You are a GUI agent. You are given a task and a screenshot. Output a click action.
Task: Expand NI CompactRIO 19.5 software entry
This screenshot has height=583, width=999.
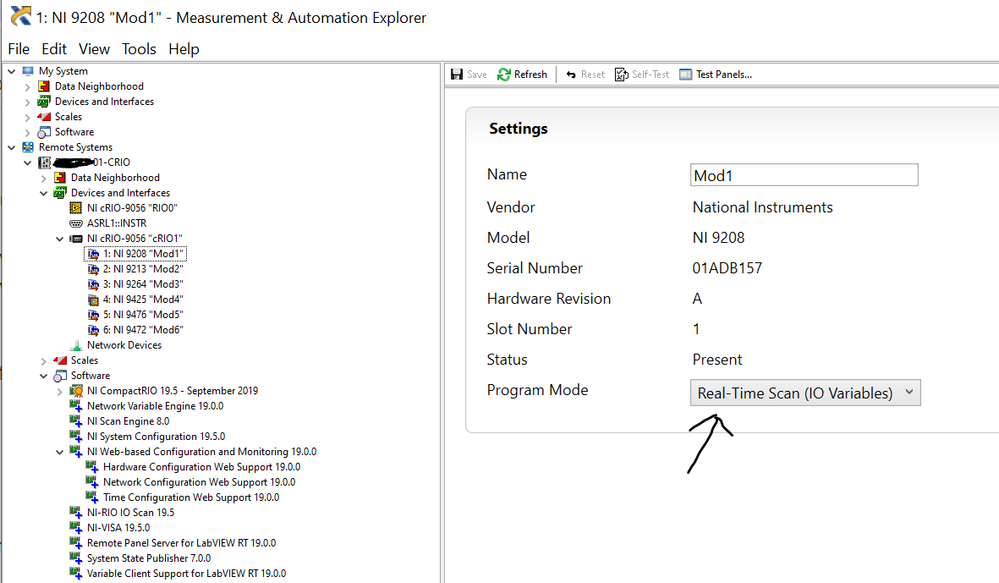click(59, 391)
